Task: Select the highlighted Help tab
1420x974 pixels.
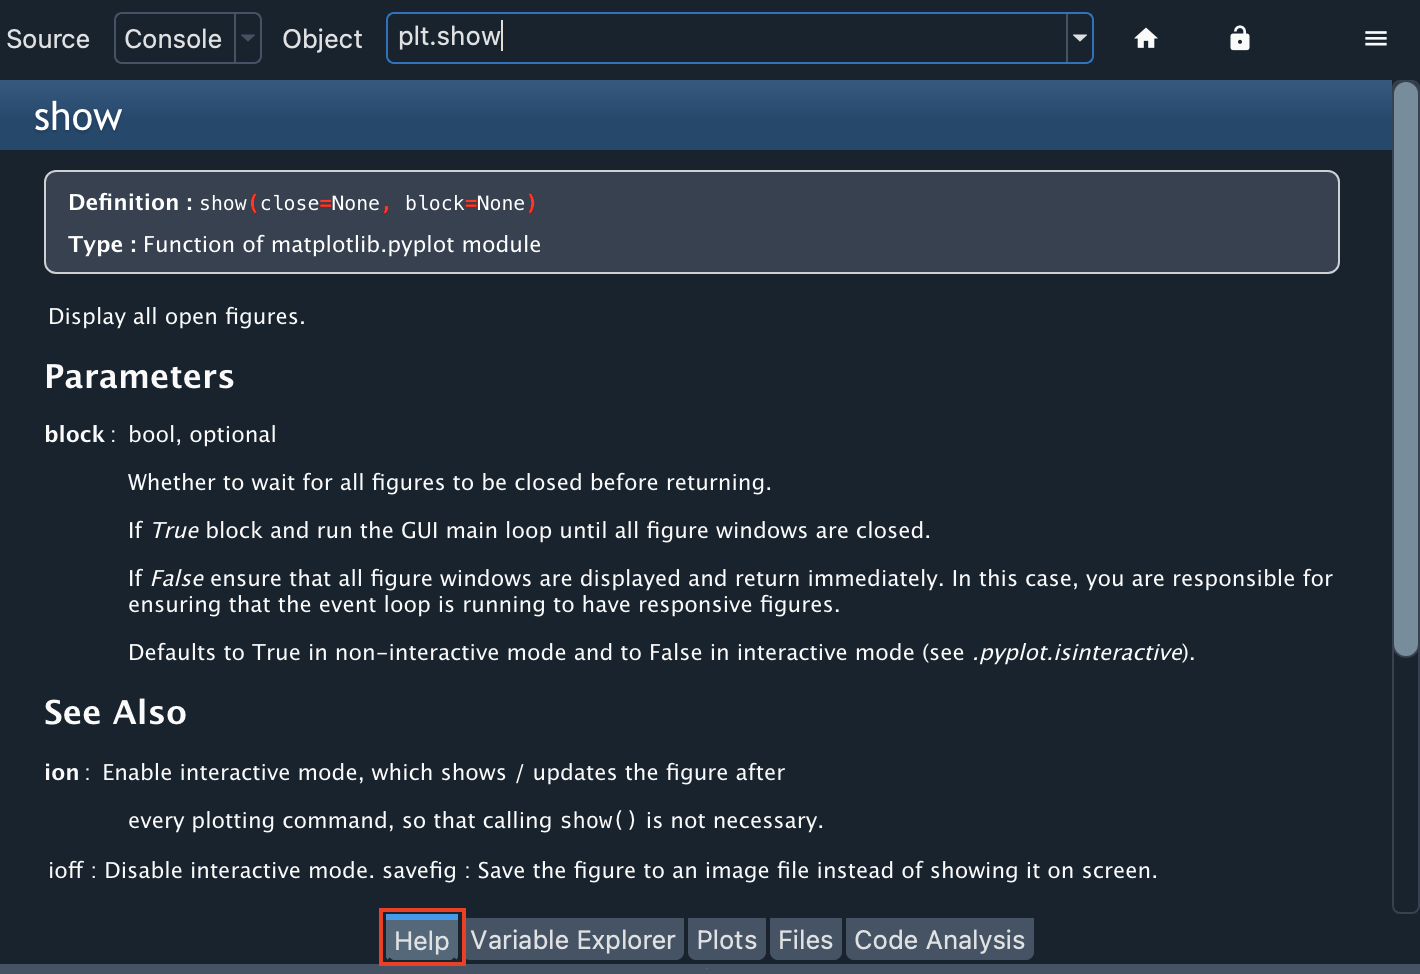Action: (x=421, y=939)
